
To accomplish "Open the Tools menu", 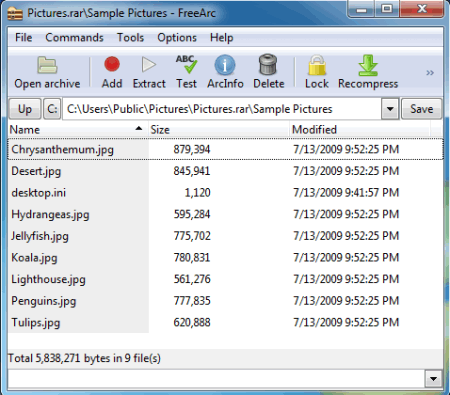I will pyautogui.click(x=130, y=38).
